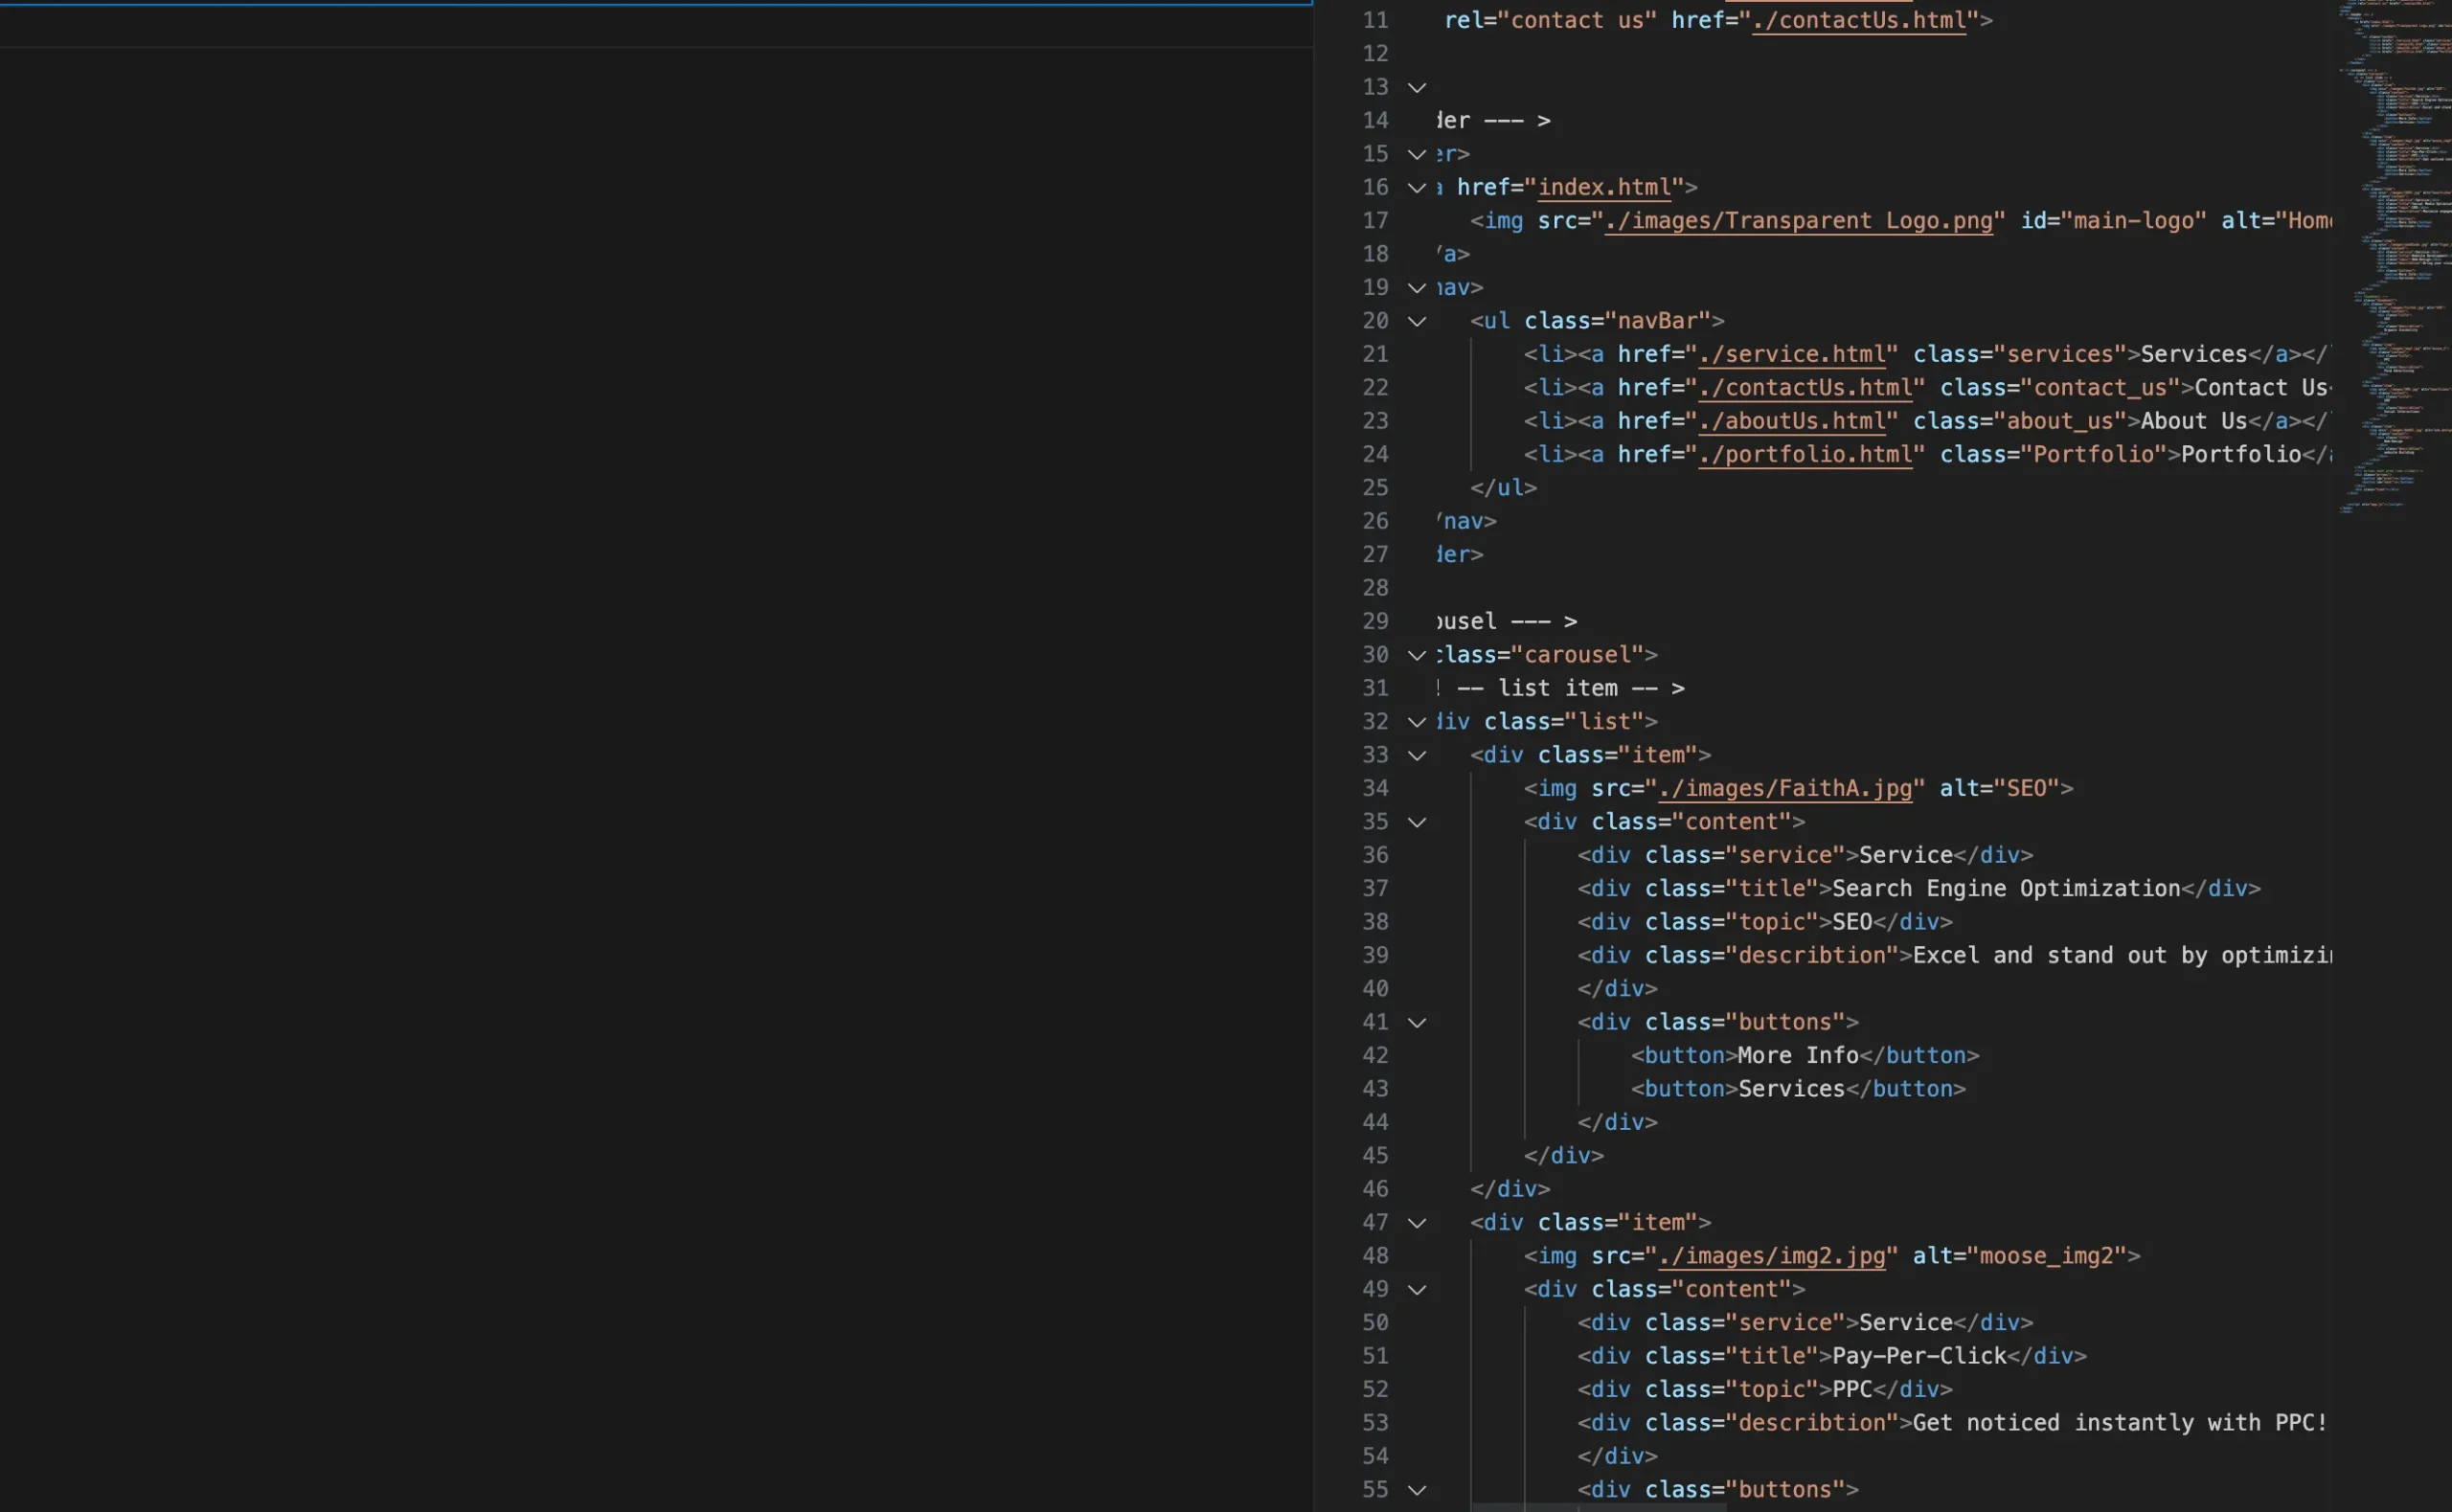The image size is (2452, 1512).
Task: Click the ./portfolio.html link on line 24
Action: click(1805, 454)
